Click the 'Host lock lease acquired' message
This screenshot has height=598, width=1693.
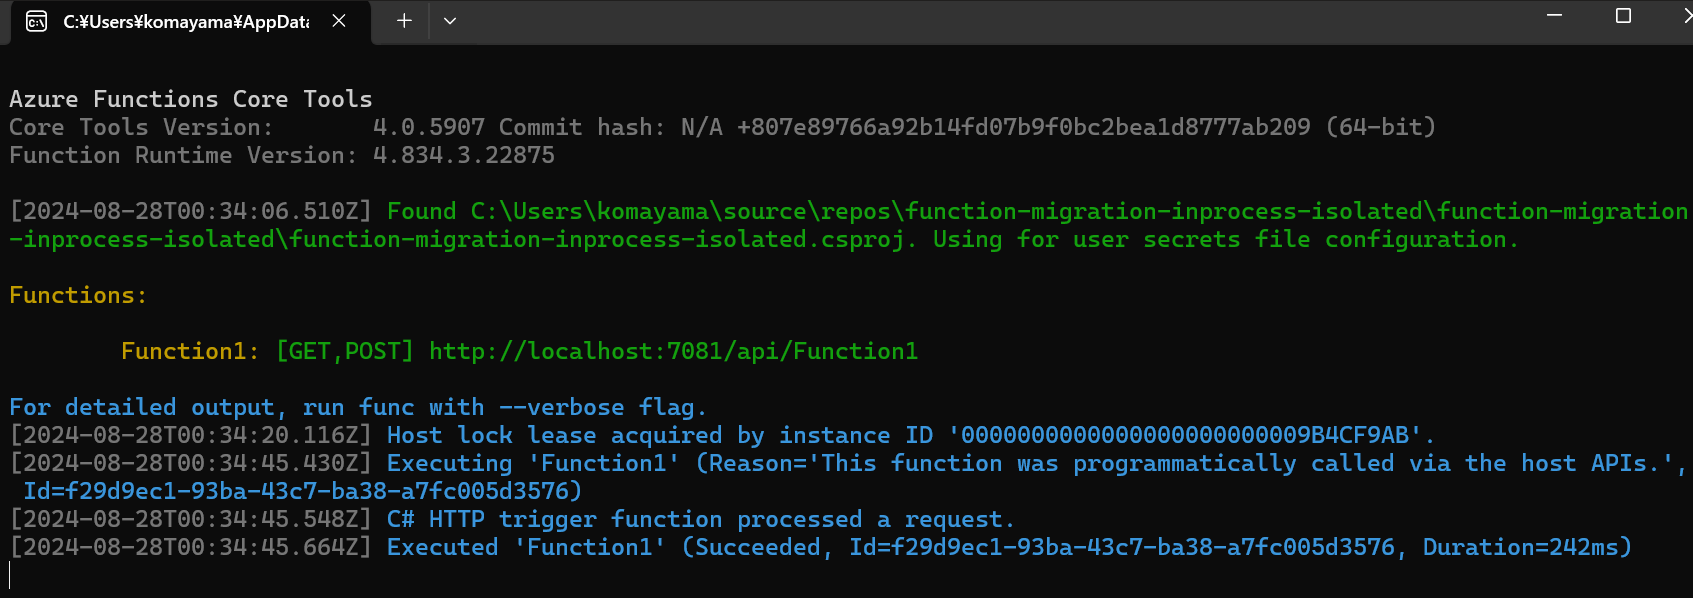point(554,435)
